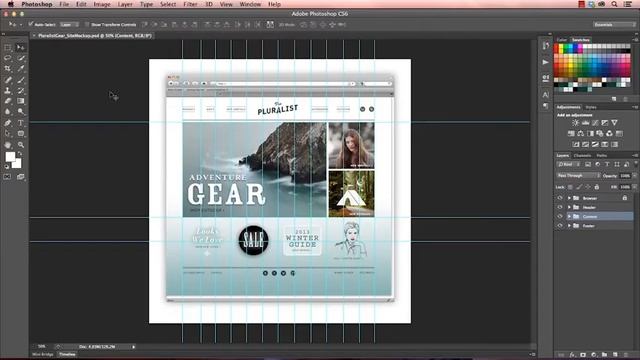640x360 pixels.
Task: Change screen mode from the toolbox
Action: [x=20, y=177]
